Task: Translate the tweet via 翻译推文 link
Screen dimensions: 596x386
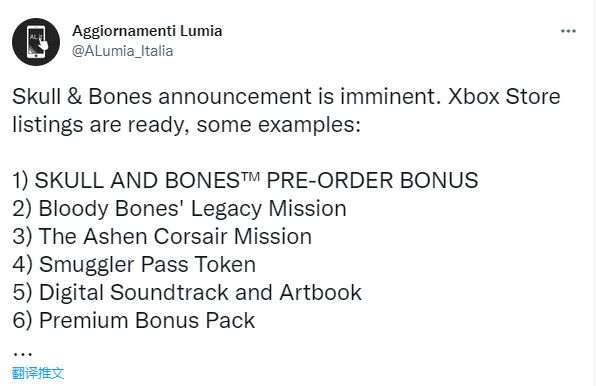Action: tap(38, 373)
